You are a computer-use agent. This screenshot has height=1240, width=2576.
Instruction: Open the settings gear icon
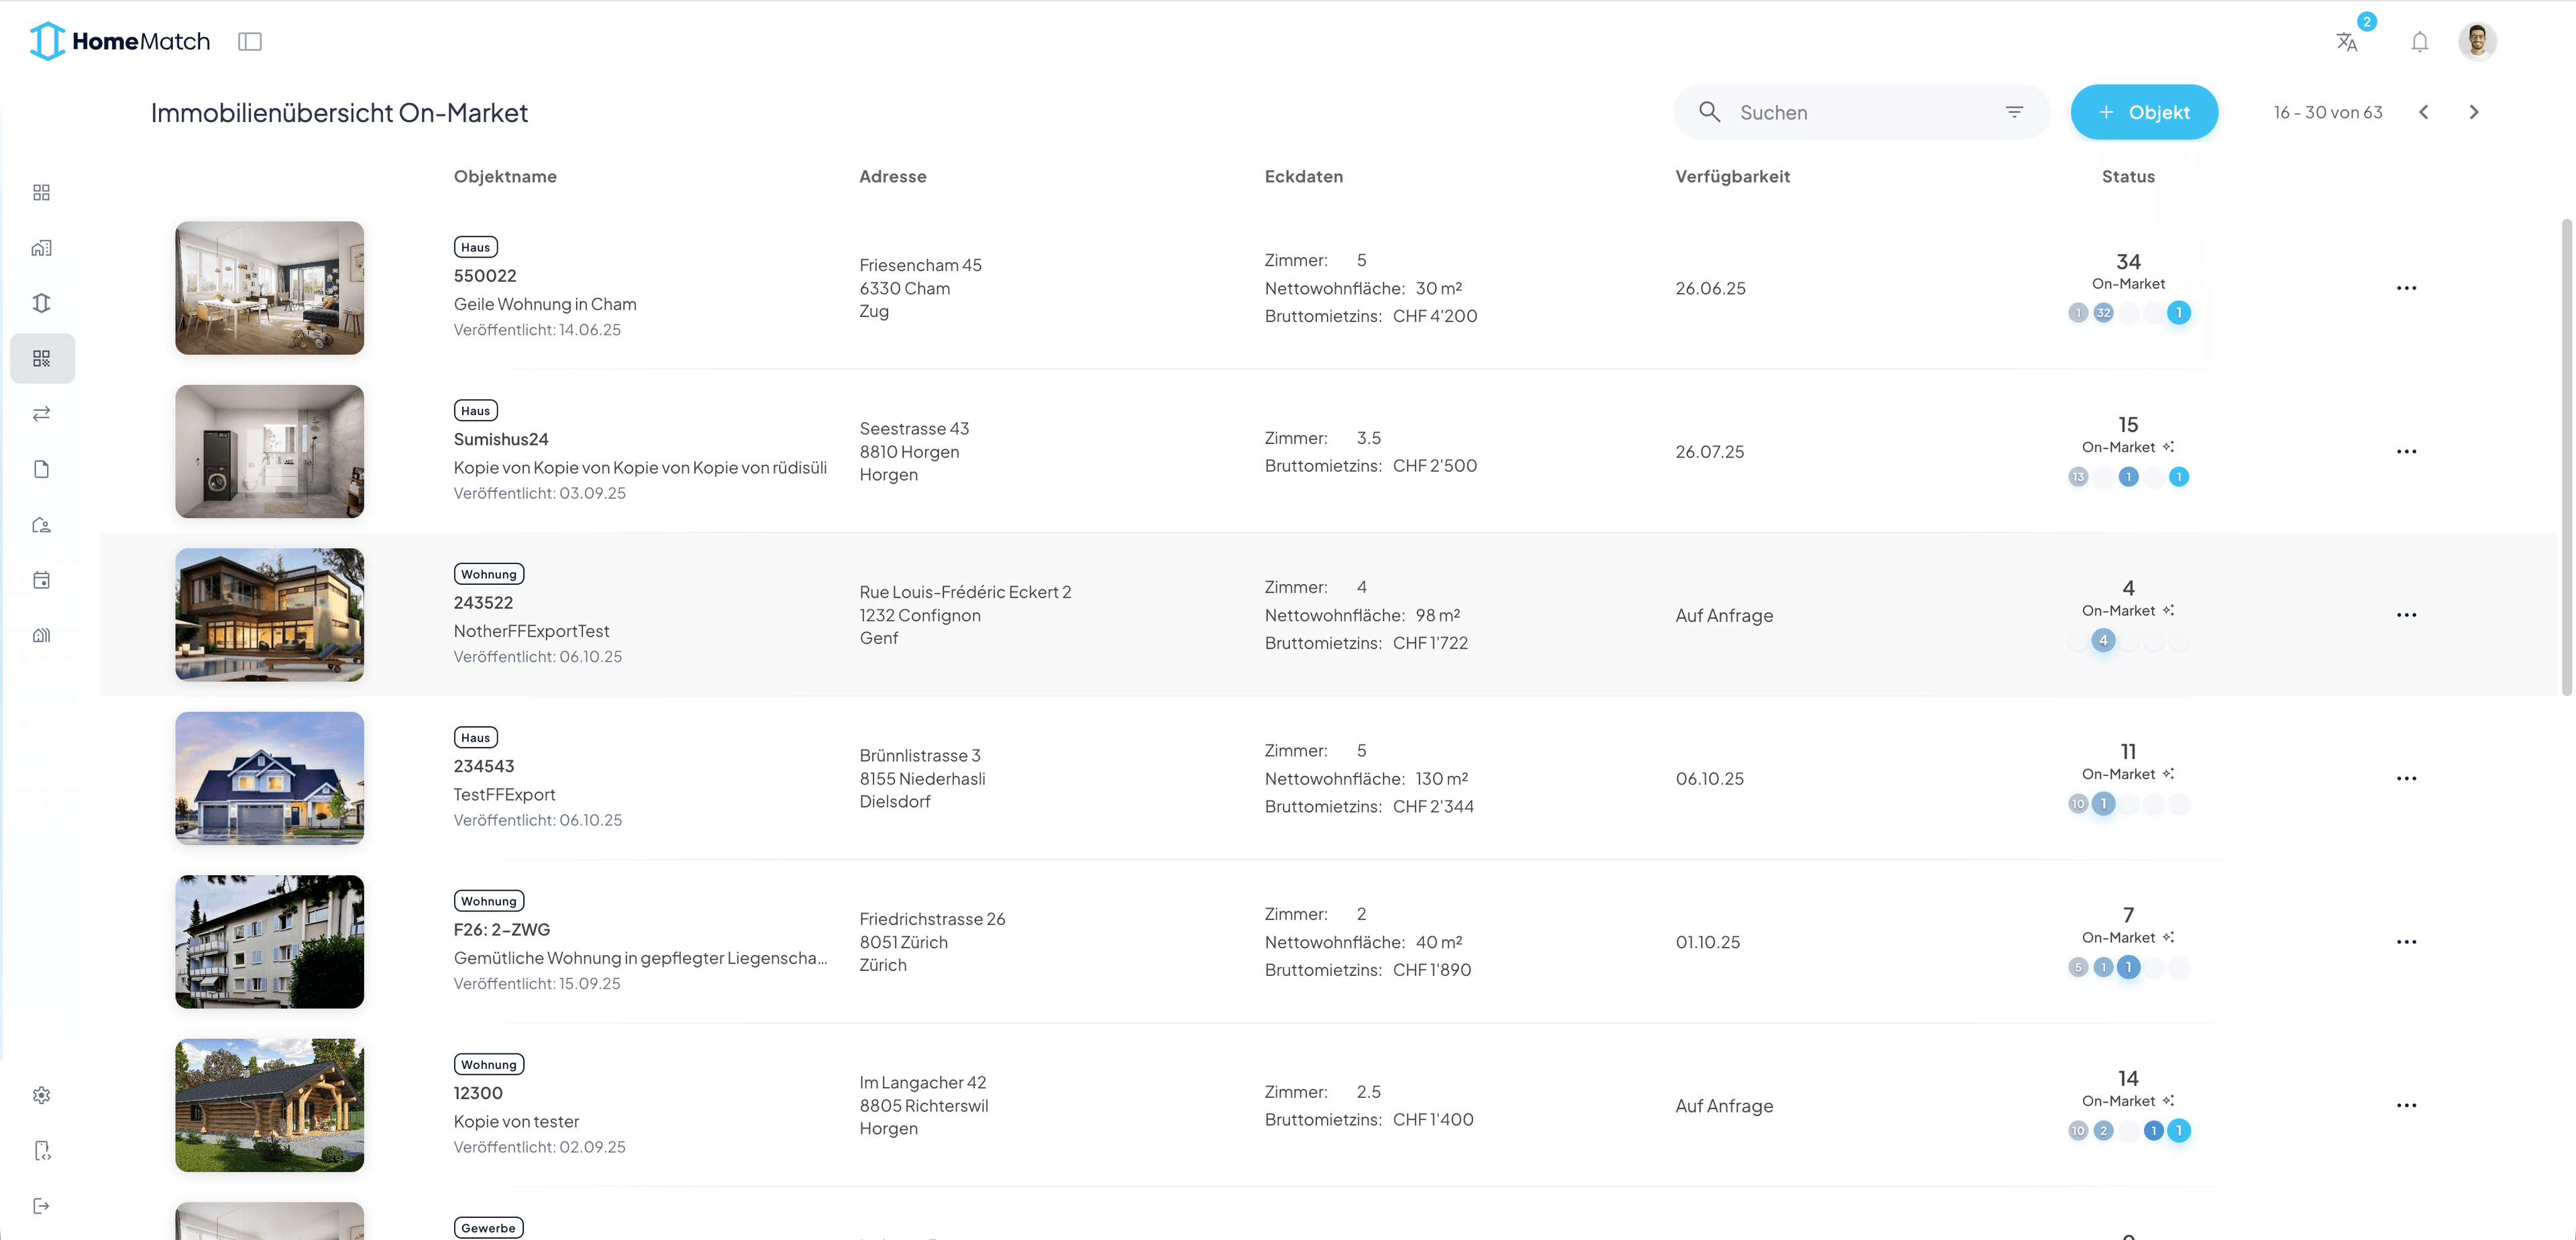42,1094
